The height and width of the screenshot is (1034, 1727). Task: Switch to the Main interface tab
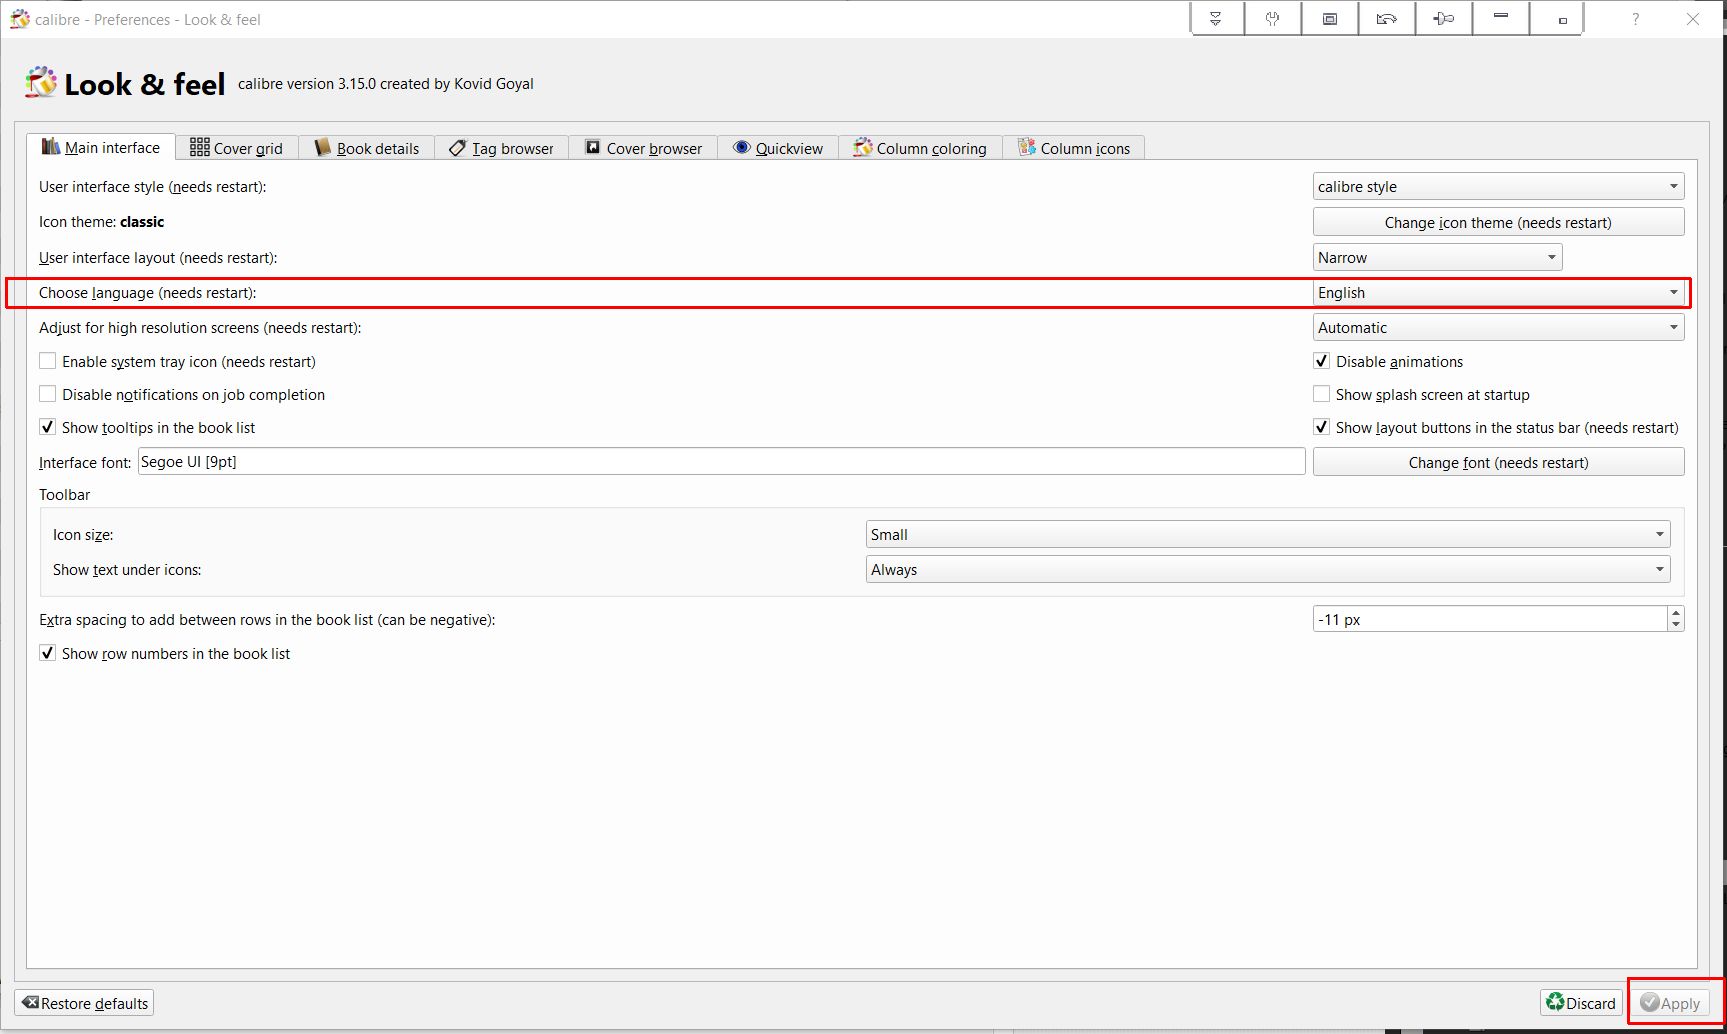tap(101, 148)
